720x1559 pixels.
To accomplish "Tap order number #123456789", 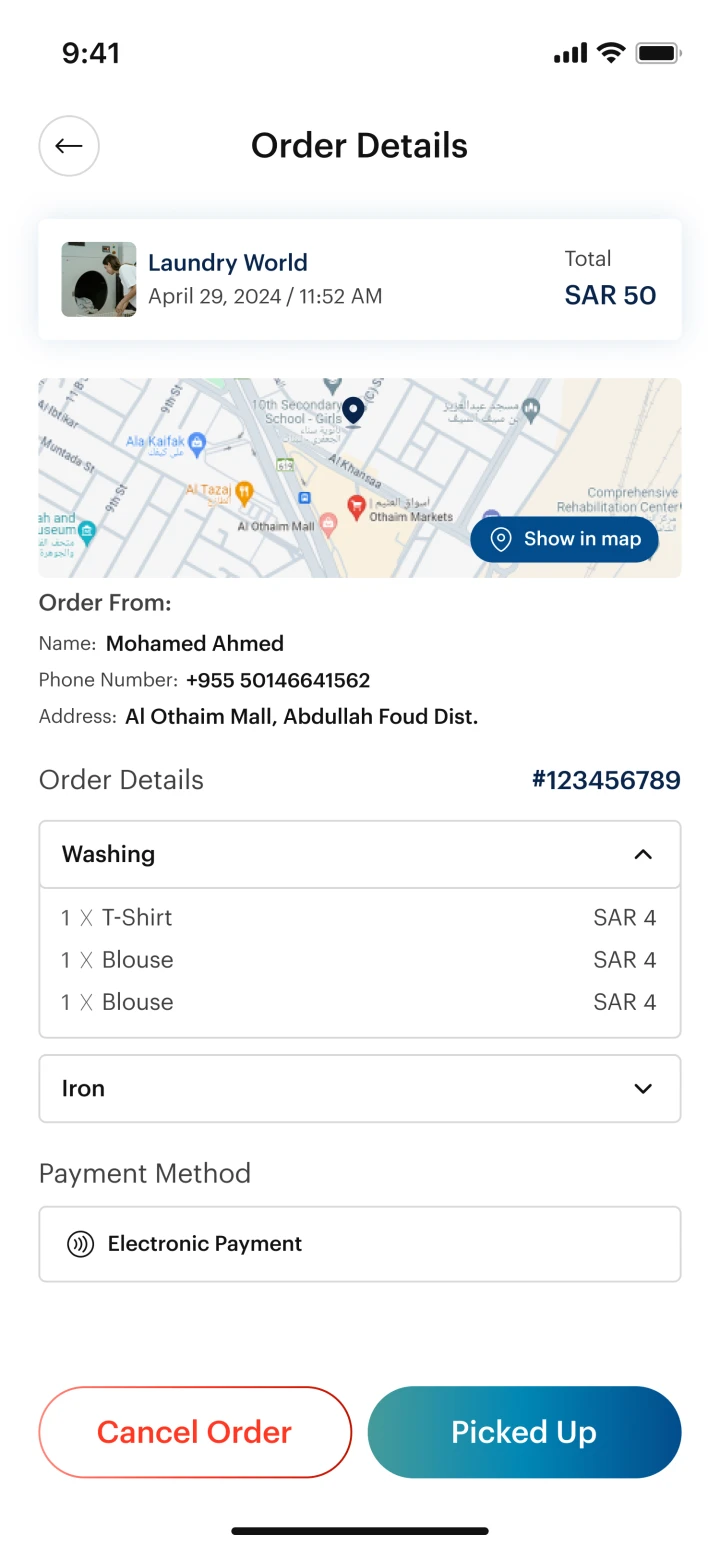I will coord(606,780).
